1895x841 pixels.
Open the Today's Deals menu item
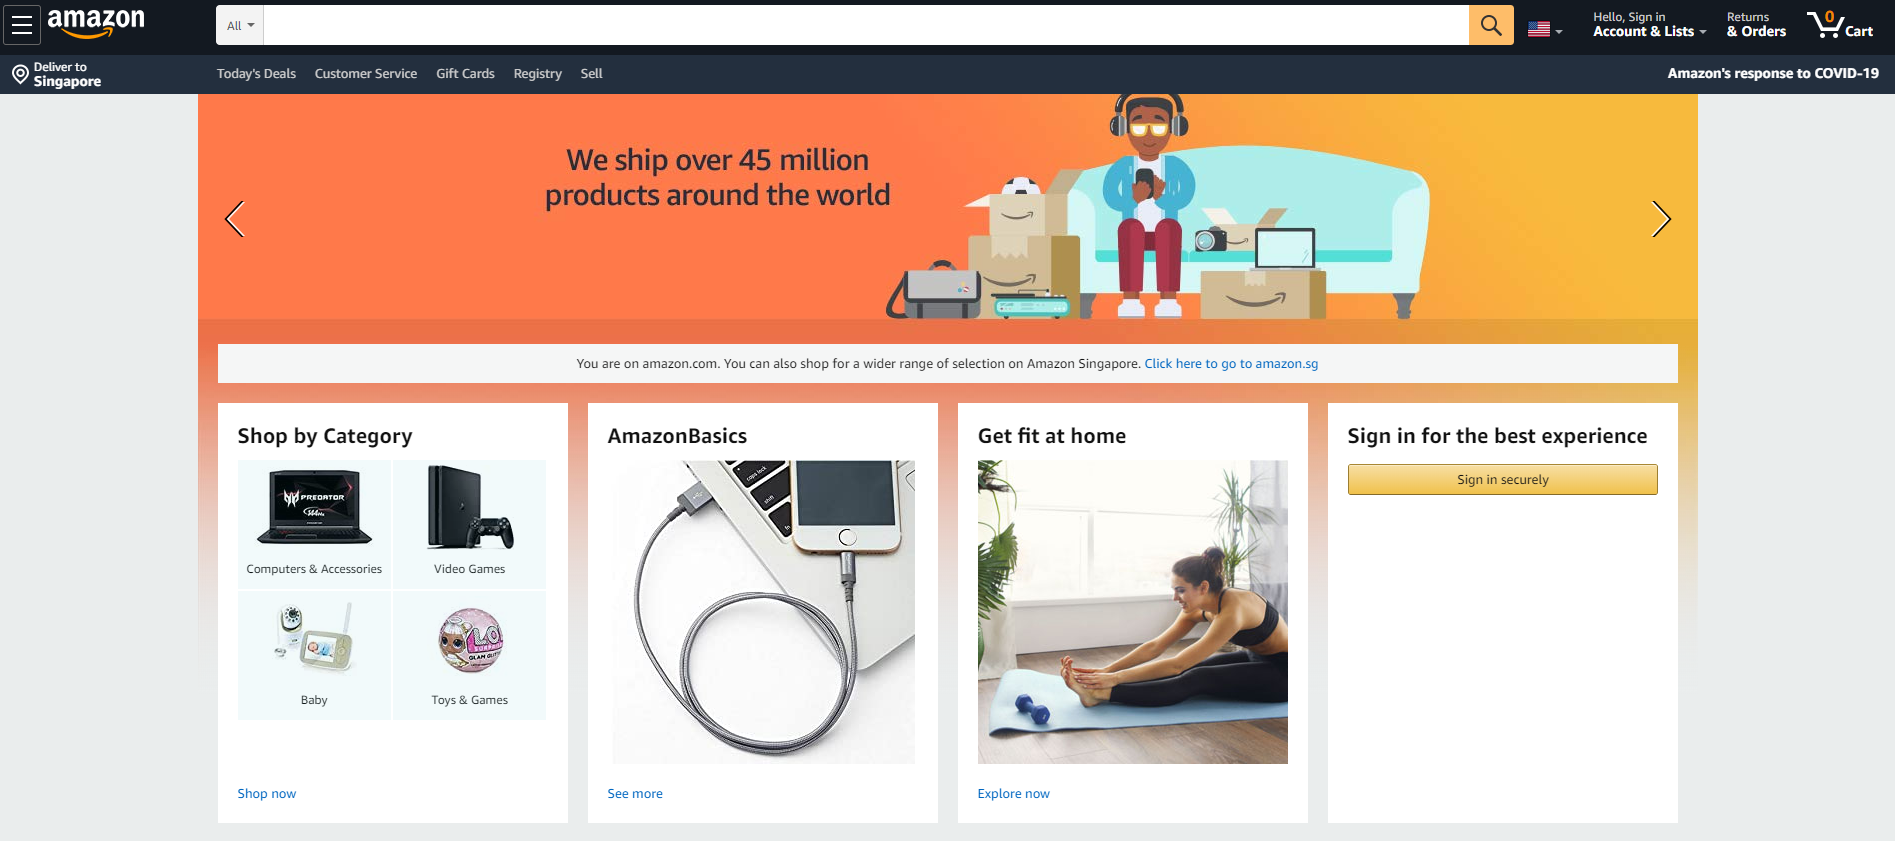tap(256, 74)
